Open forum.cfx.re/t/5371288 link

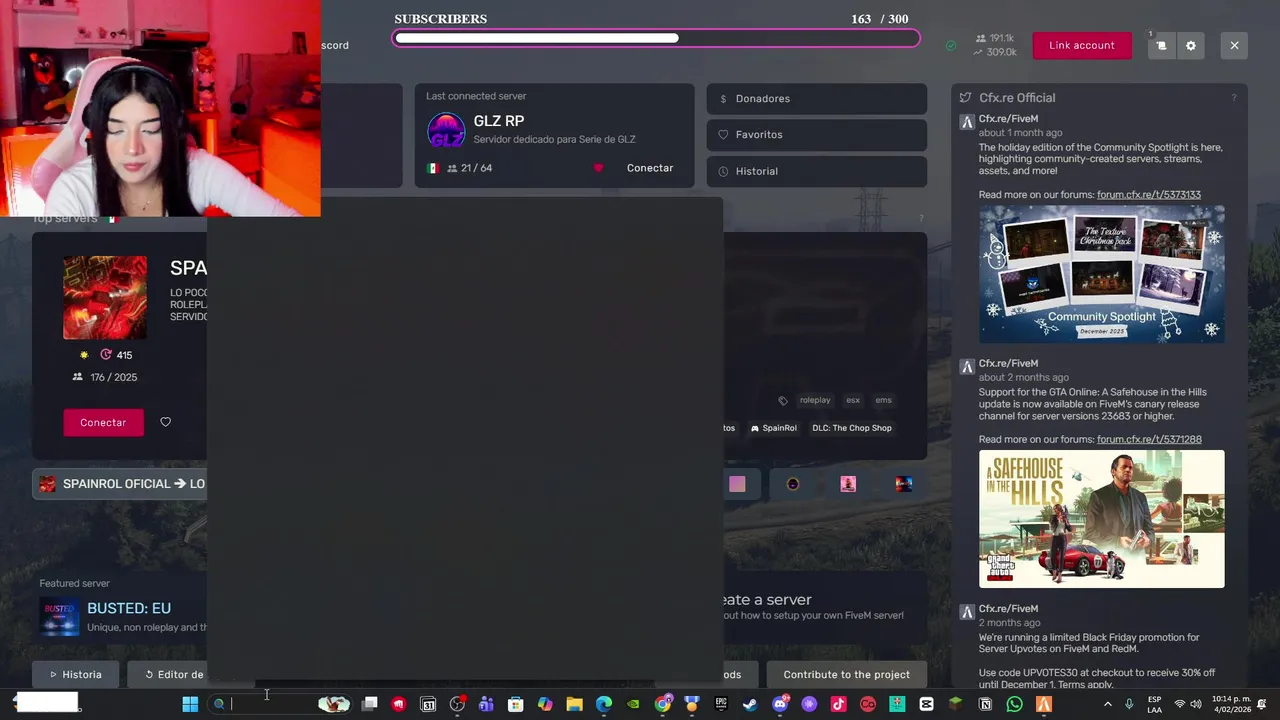click(x=1149, y=439)
